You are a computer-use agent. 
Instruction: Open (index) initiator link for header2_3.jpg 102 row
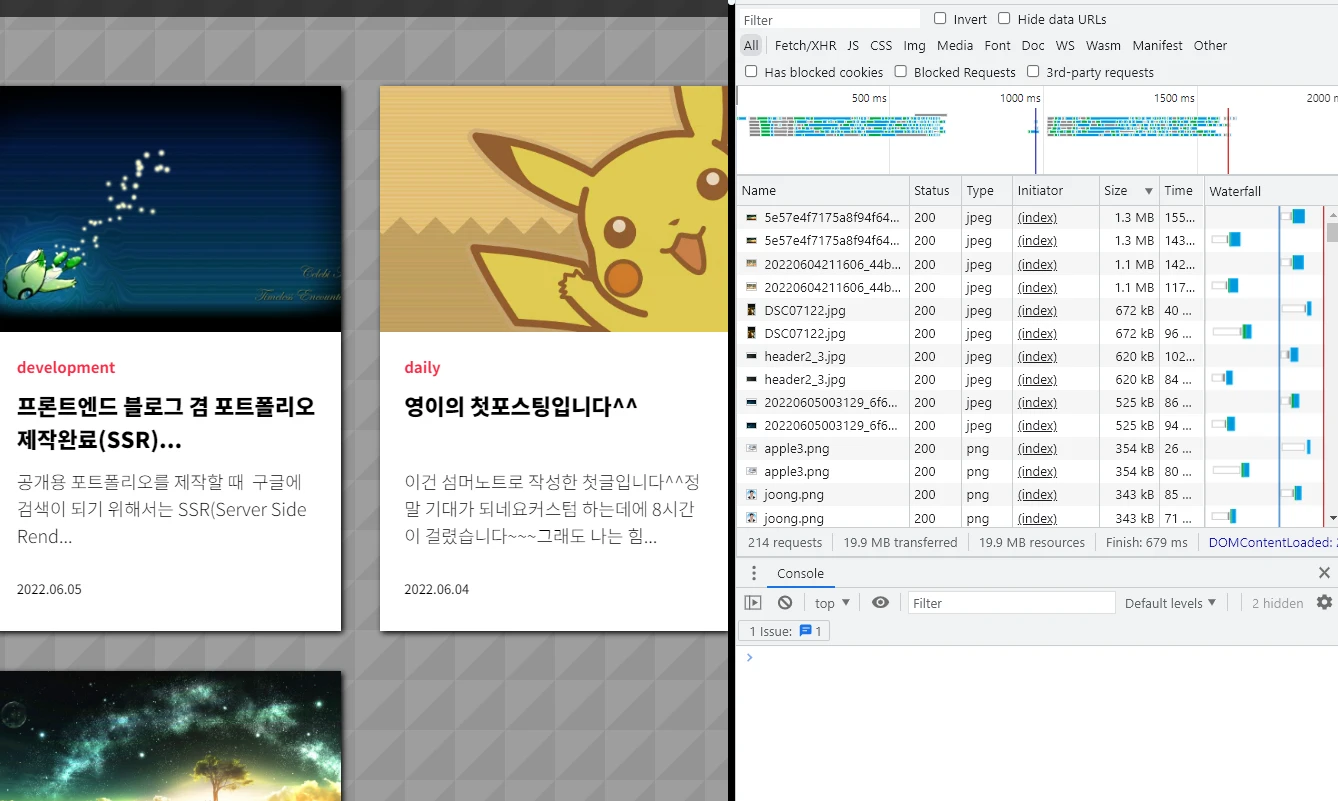point(1037,356)
